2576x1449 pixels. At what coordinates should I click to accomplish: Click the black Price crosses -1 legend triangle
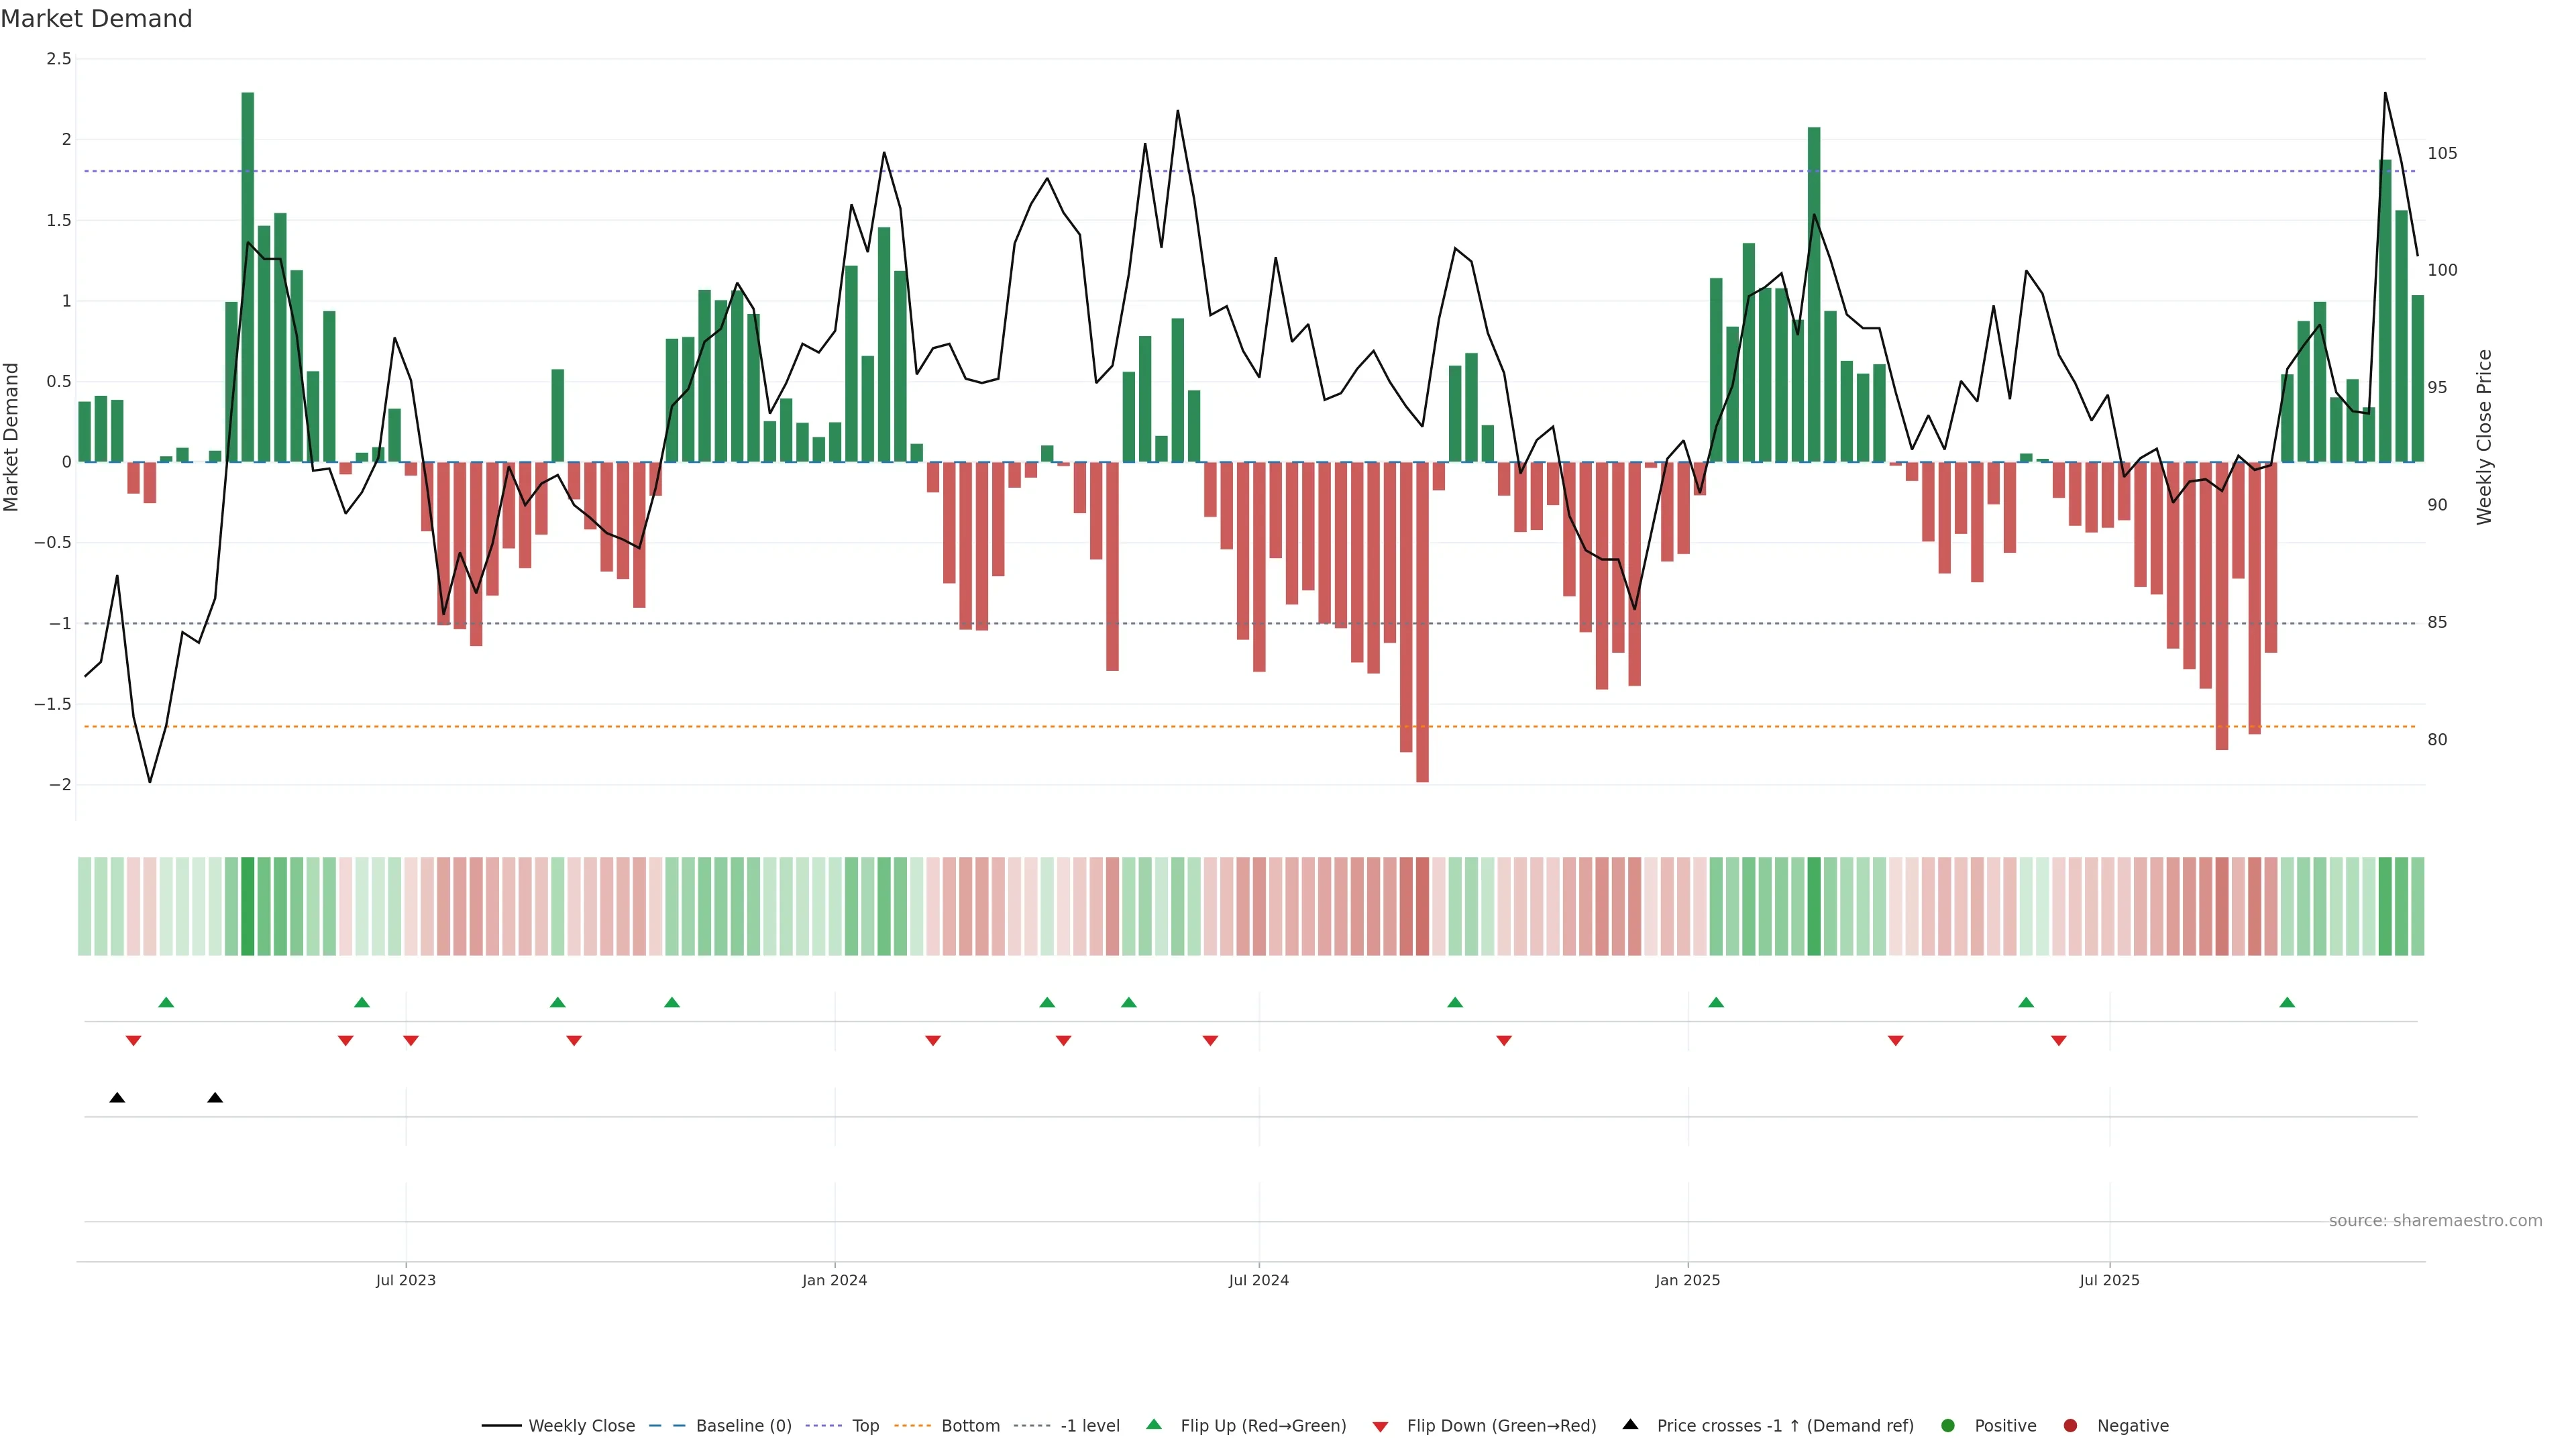1630,1425
